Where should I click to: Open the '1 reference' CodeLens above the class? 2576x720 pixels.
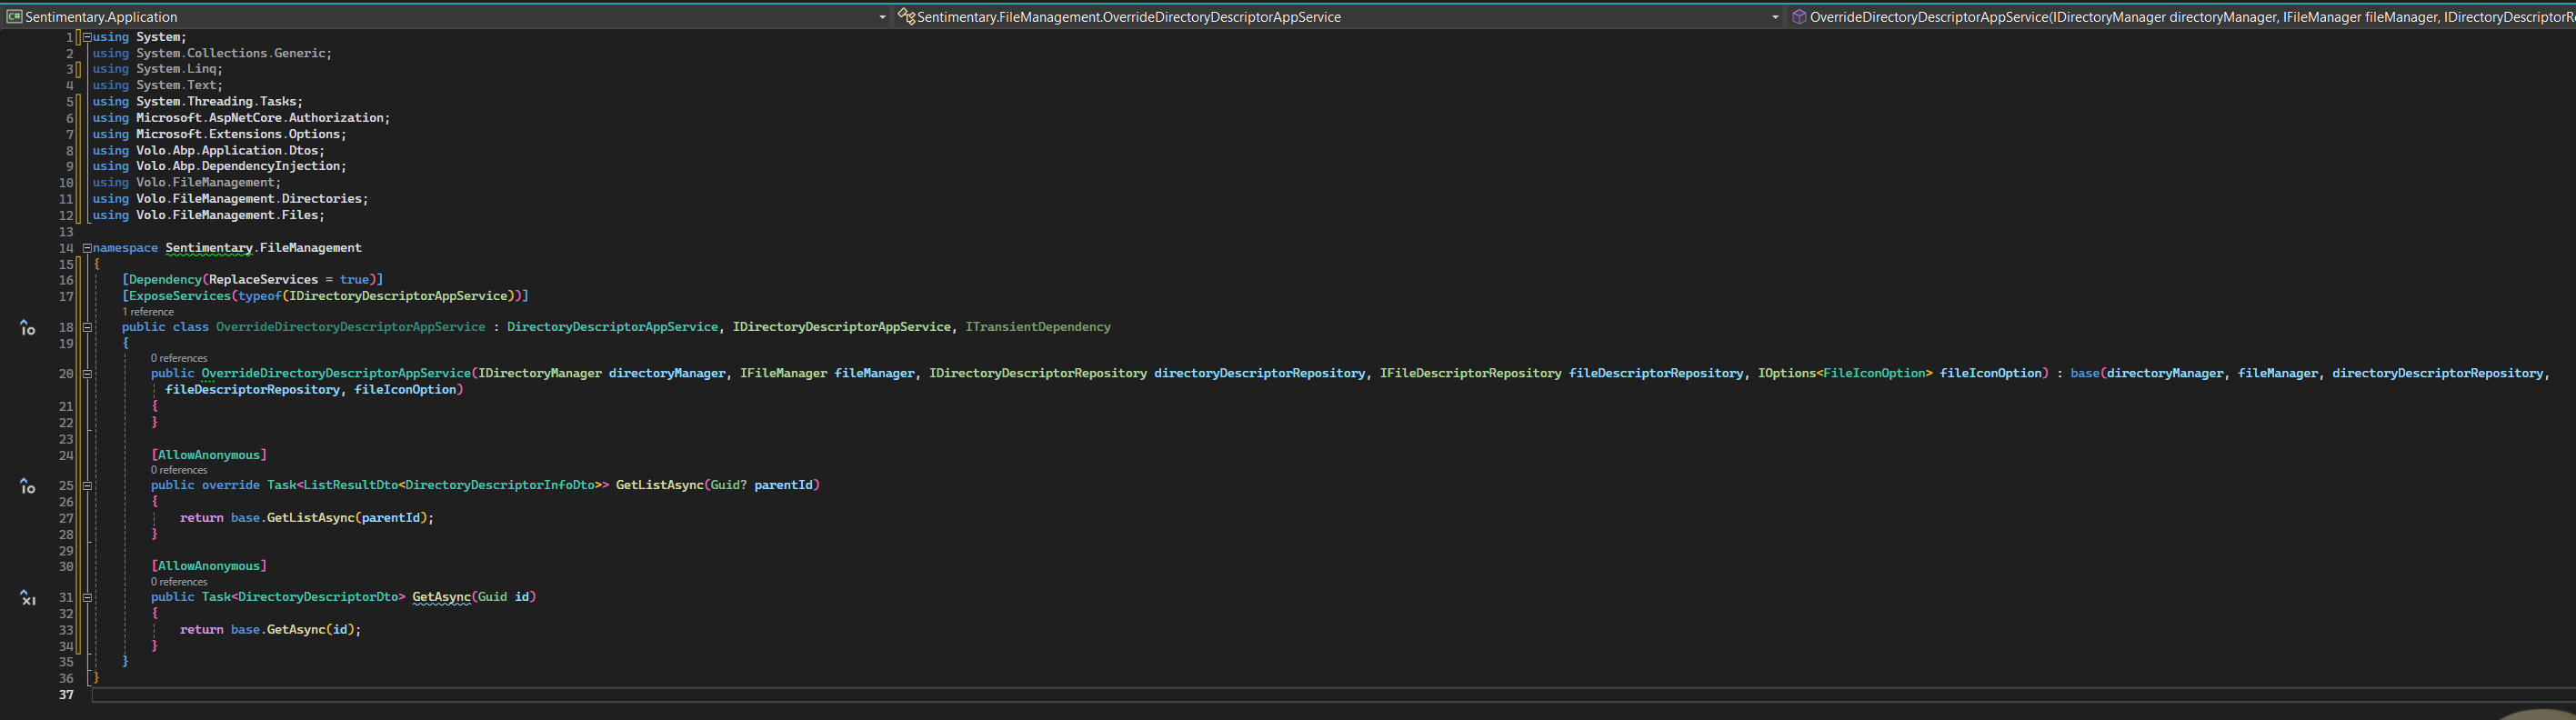click(x=148, y=312)
